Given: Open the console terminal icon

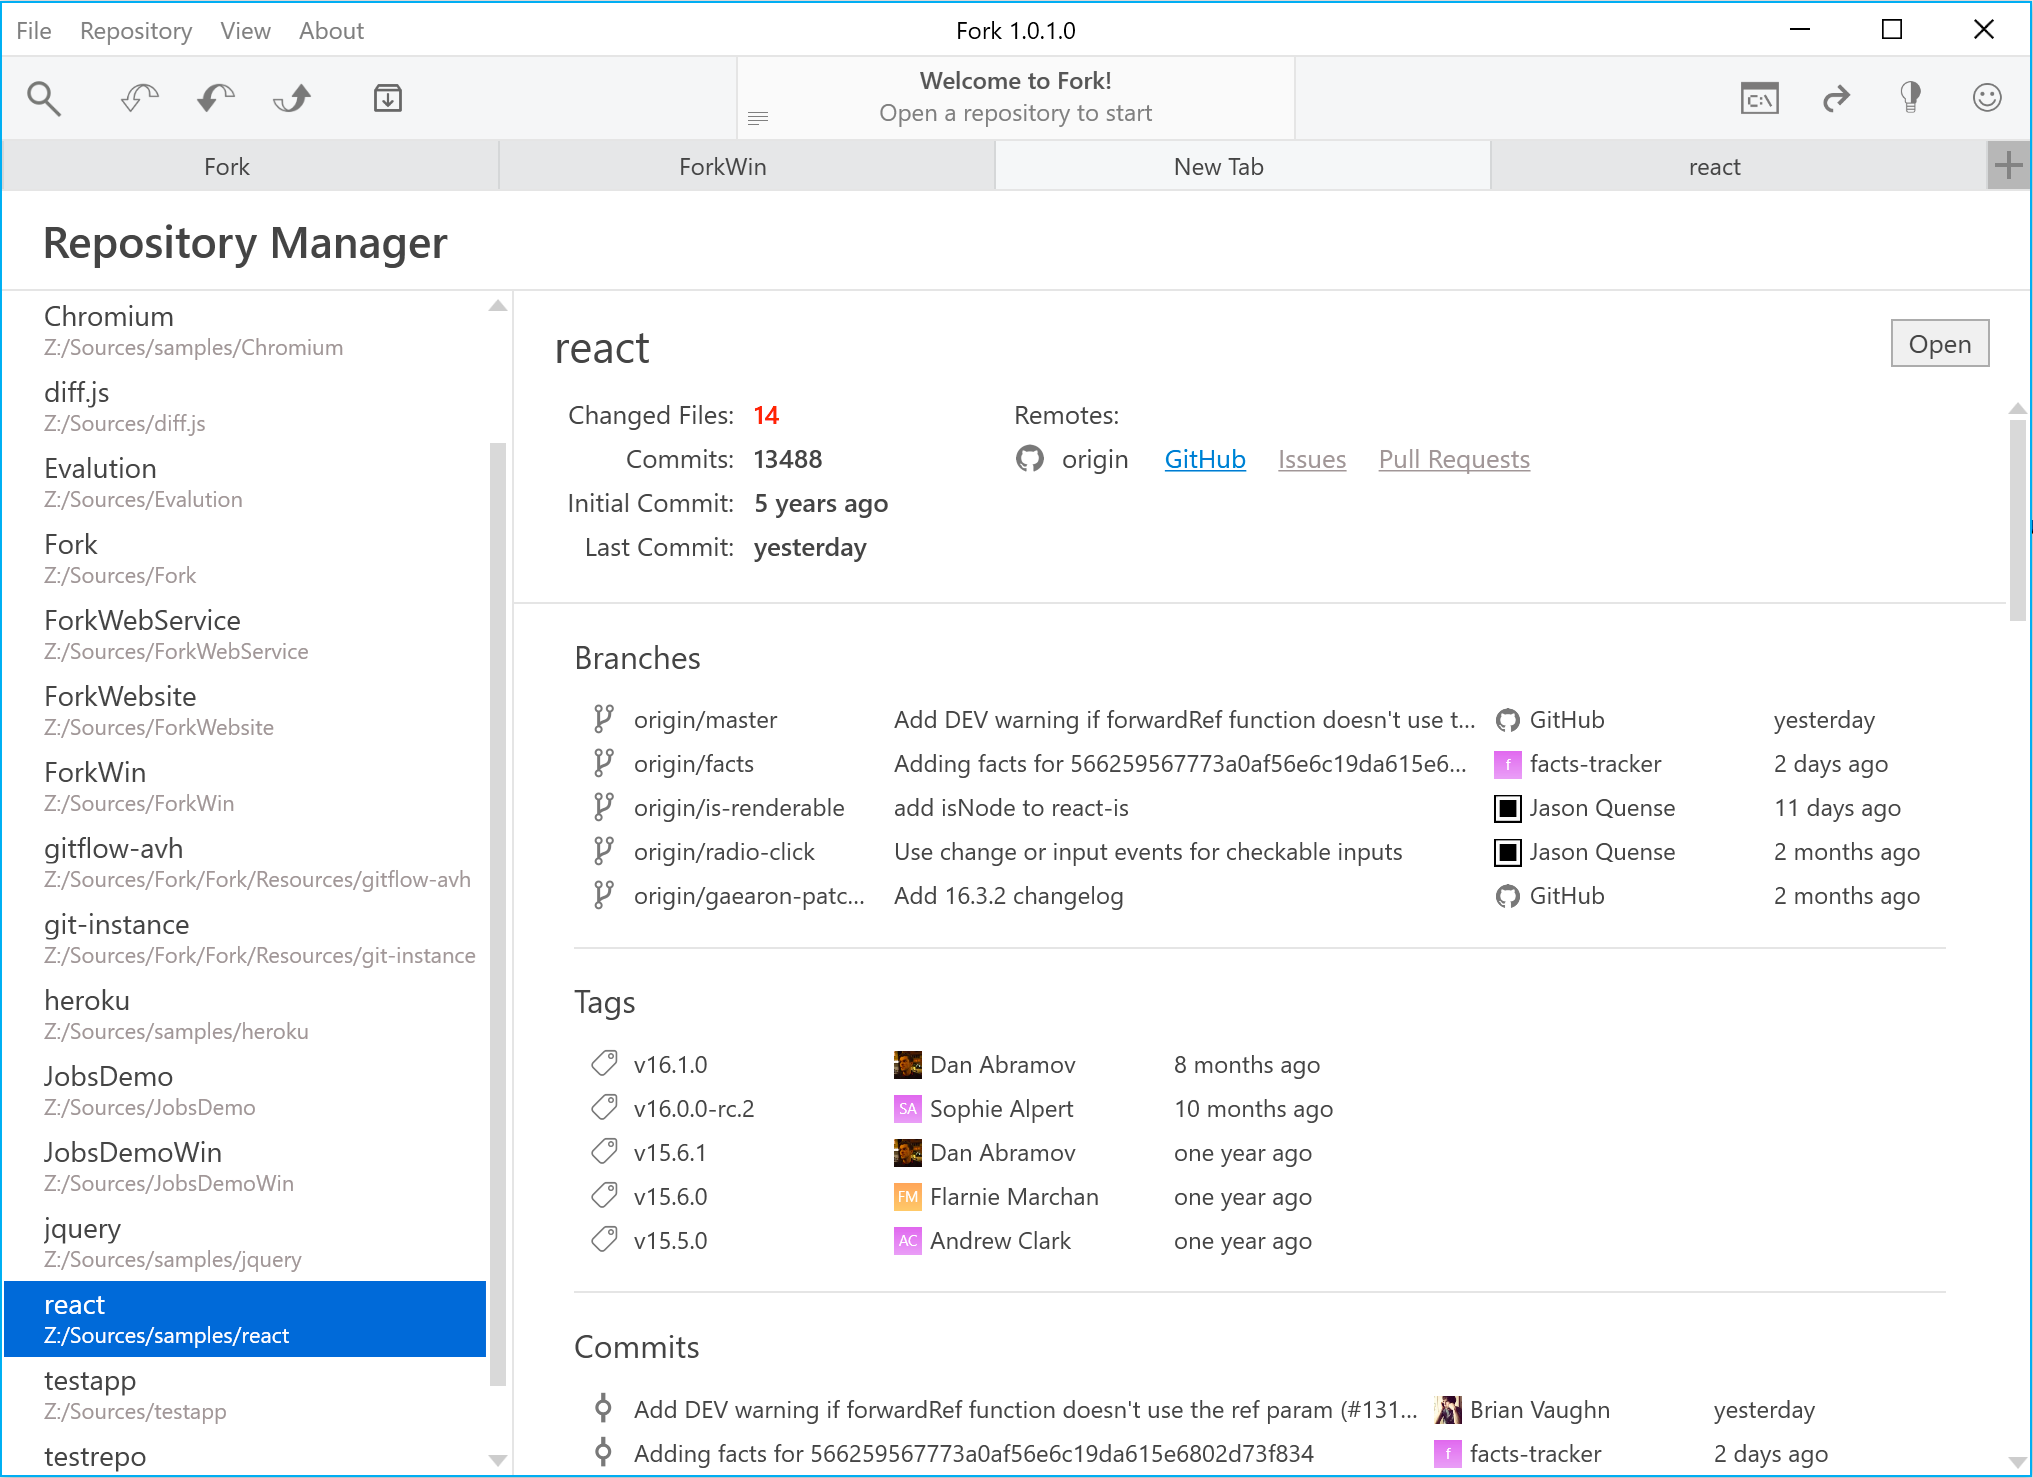Looking at the screenshot, I should [x=1759, y=98].
